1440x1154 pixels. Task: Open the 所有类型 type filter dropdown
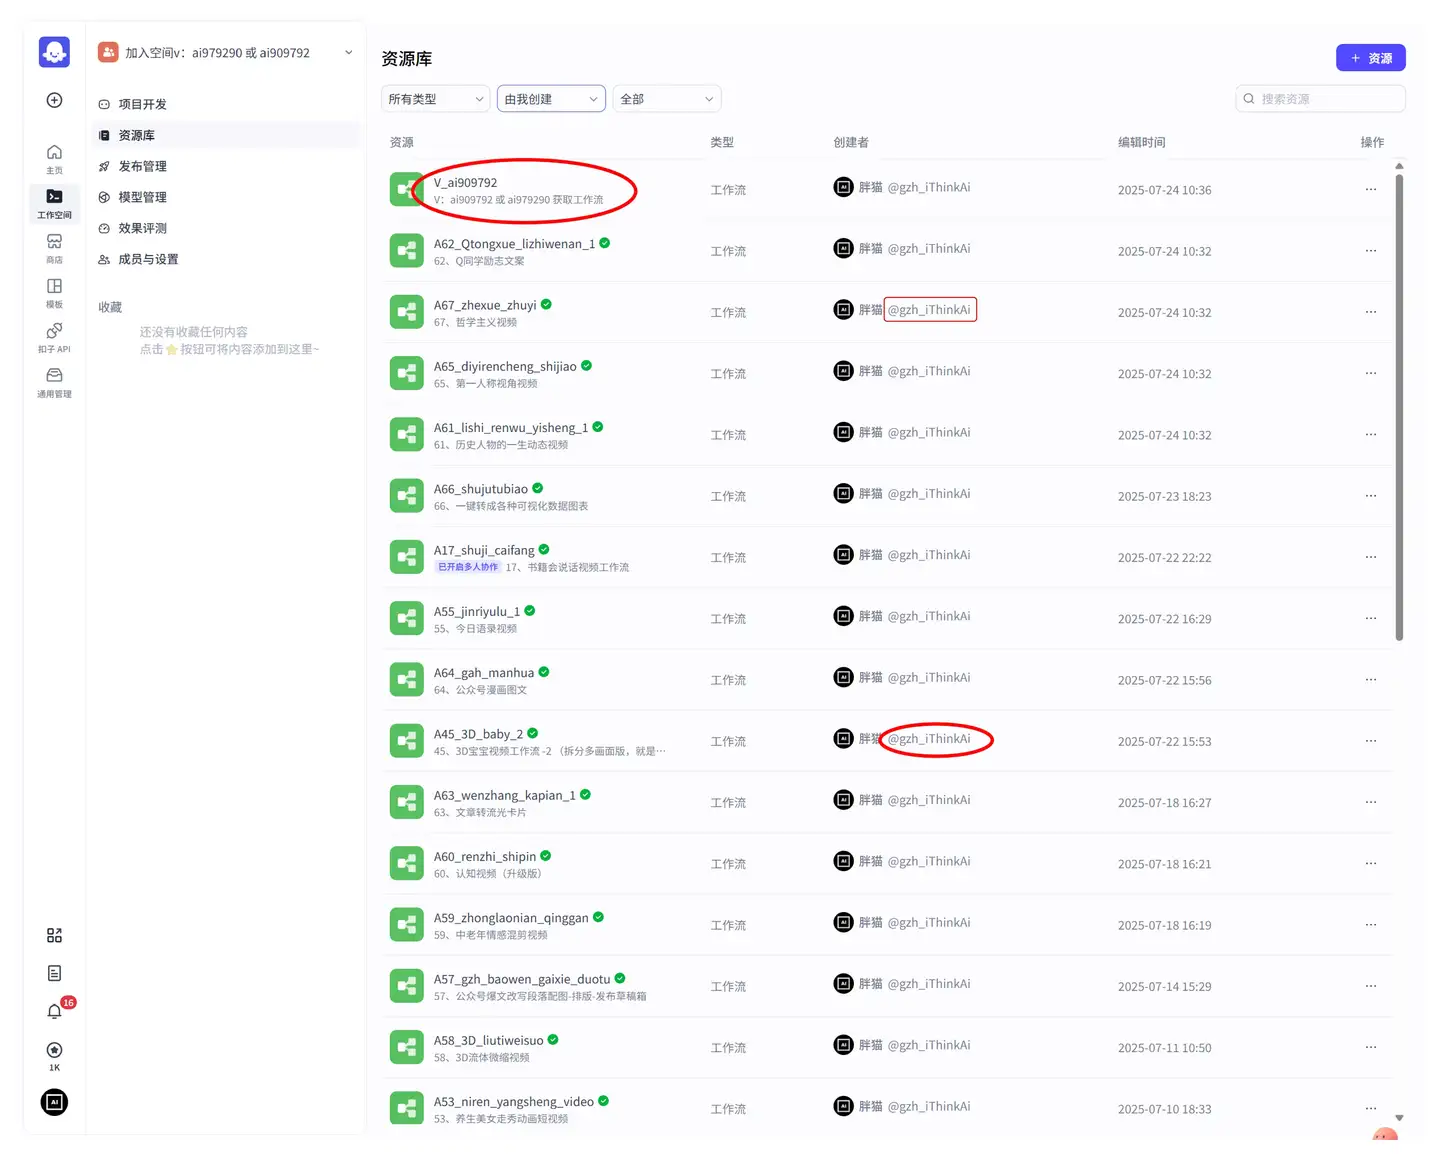(435, 98)
